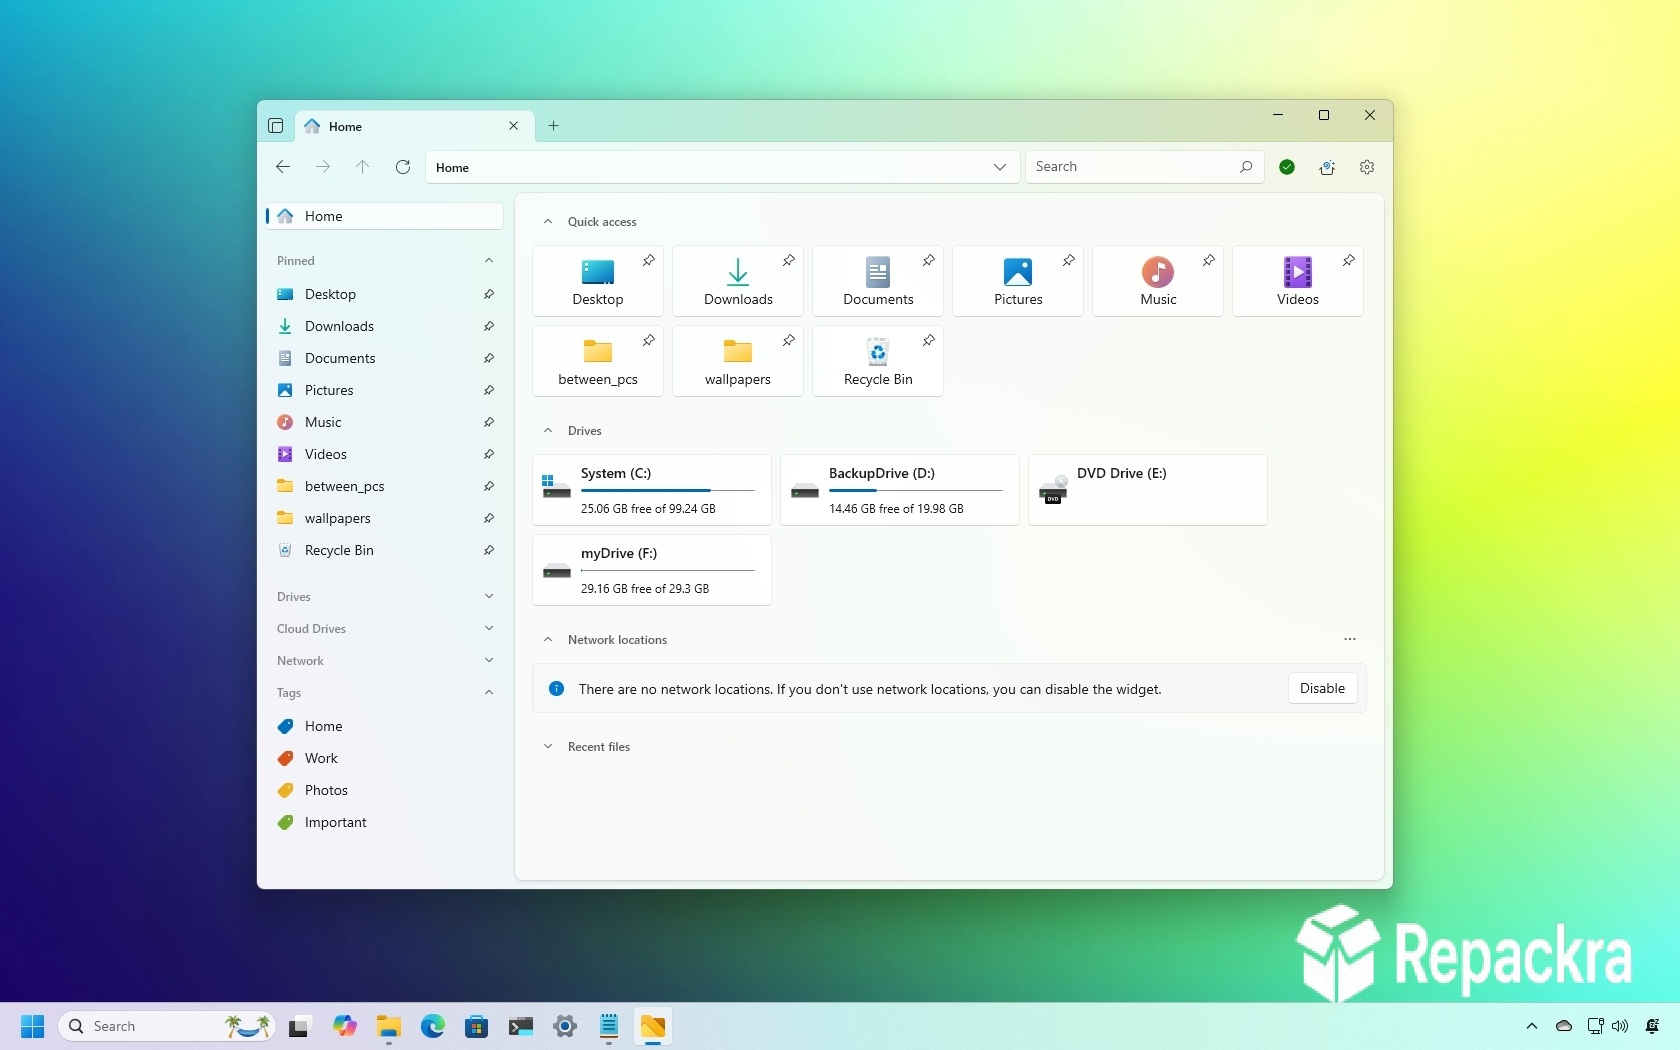Toggle the vertical tabs panel icon

pos(276,126)
